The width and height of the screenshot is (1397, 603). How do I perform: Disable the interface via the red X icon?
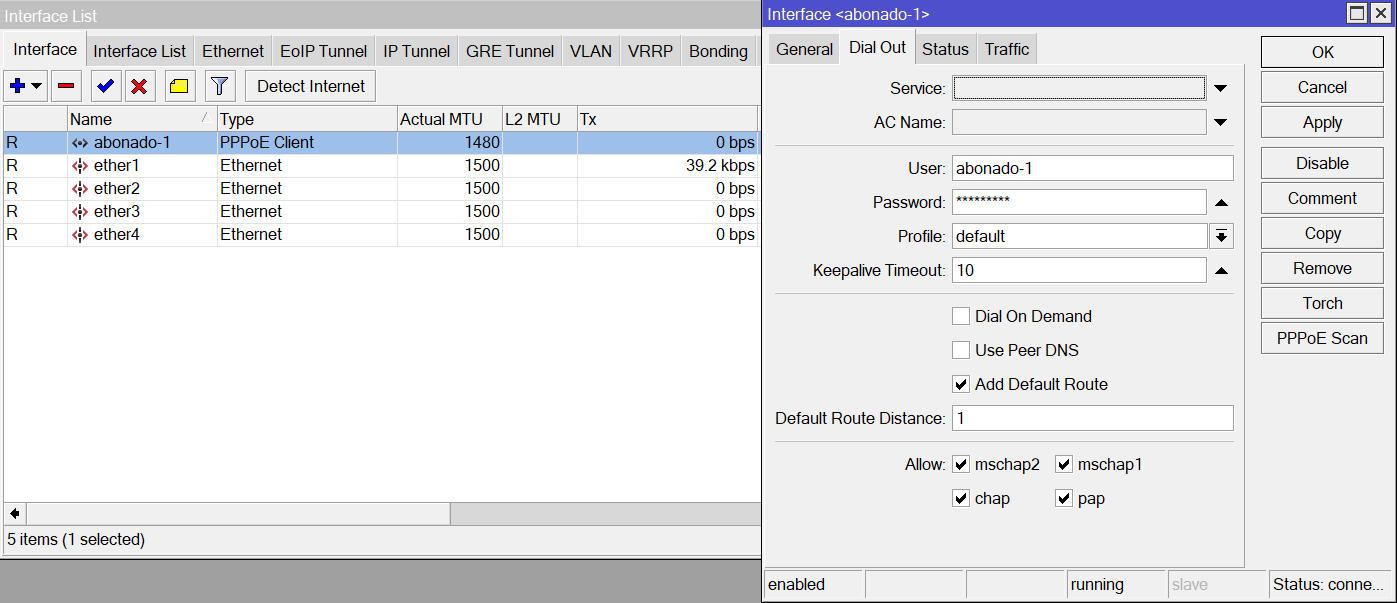pos(140,85)
